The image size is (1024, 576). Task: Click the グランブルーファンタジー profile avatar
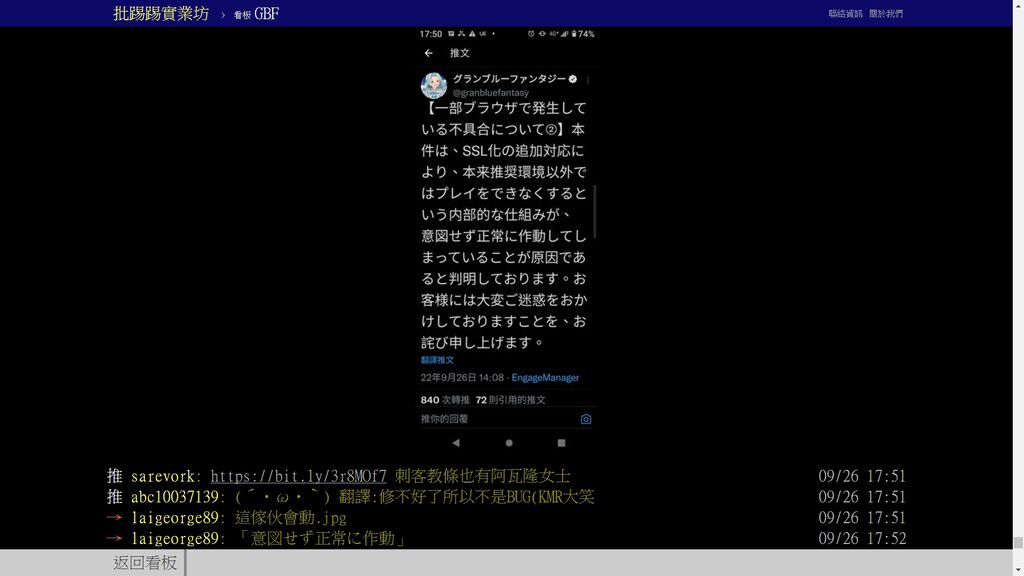click(x=434, y=86)
